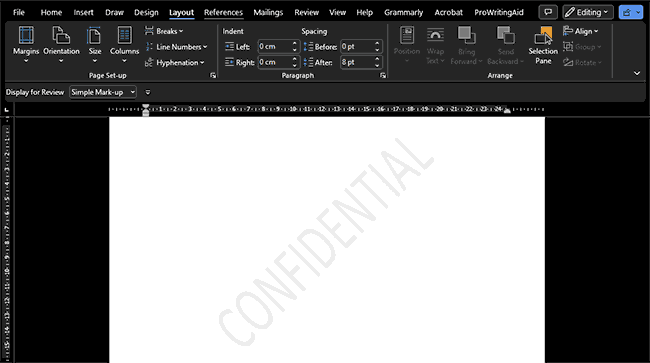This screenshot has height=363, width=650.
Task: Switch to the View tab
Action: pos(337,12)
